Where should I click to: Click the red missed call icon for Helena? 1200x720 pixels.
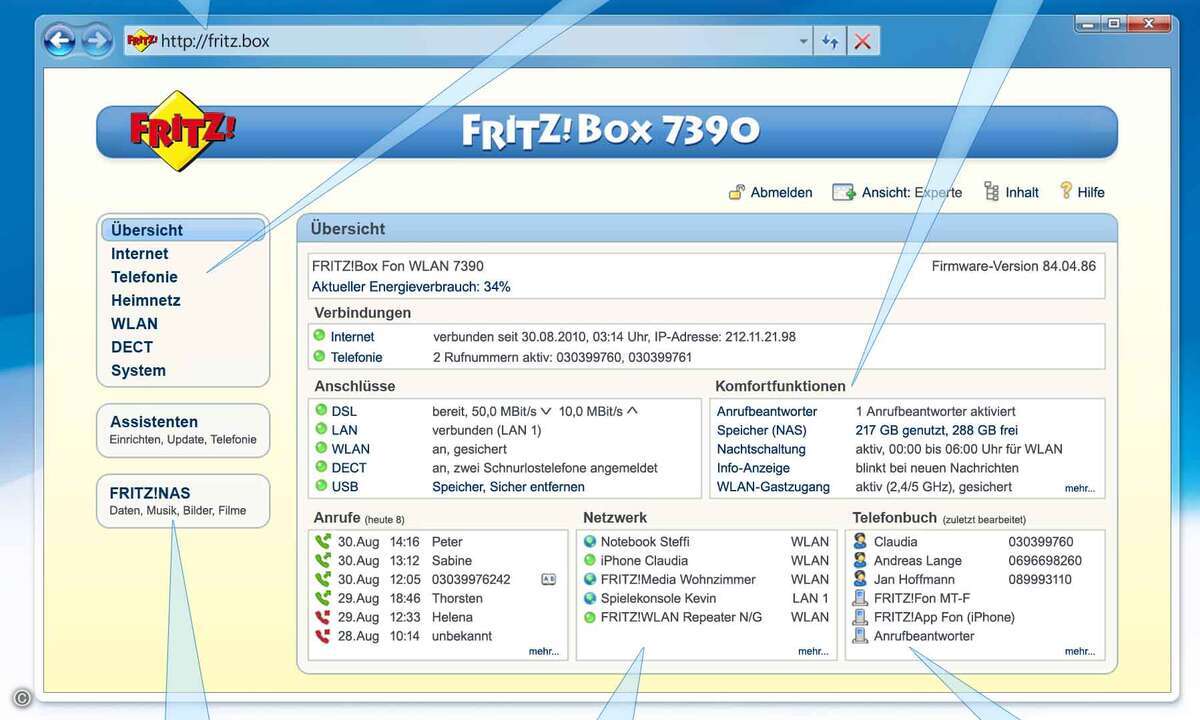[323, 617]
